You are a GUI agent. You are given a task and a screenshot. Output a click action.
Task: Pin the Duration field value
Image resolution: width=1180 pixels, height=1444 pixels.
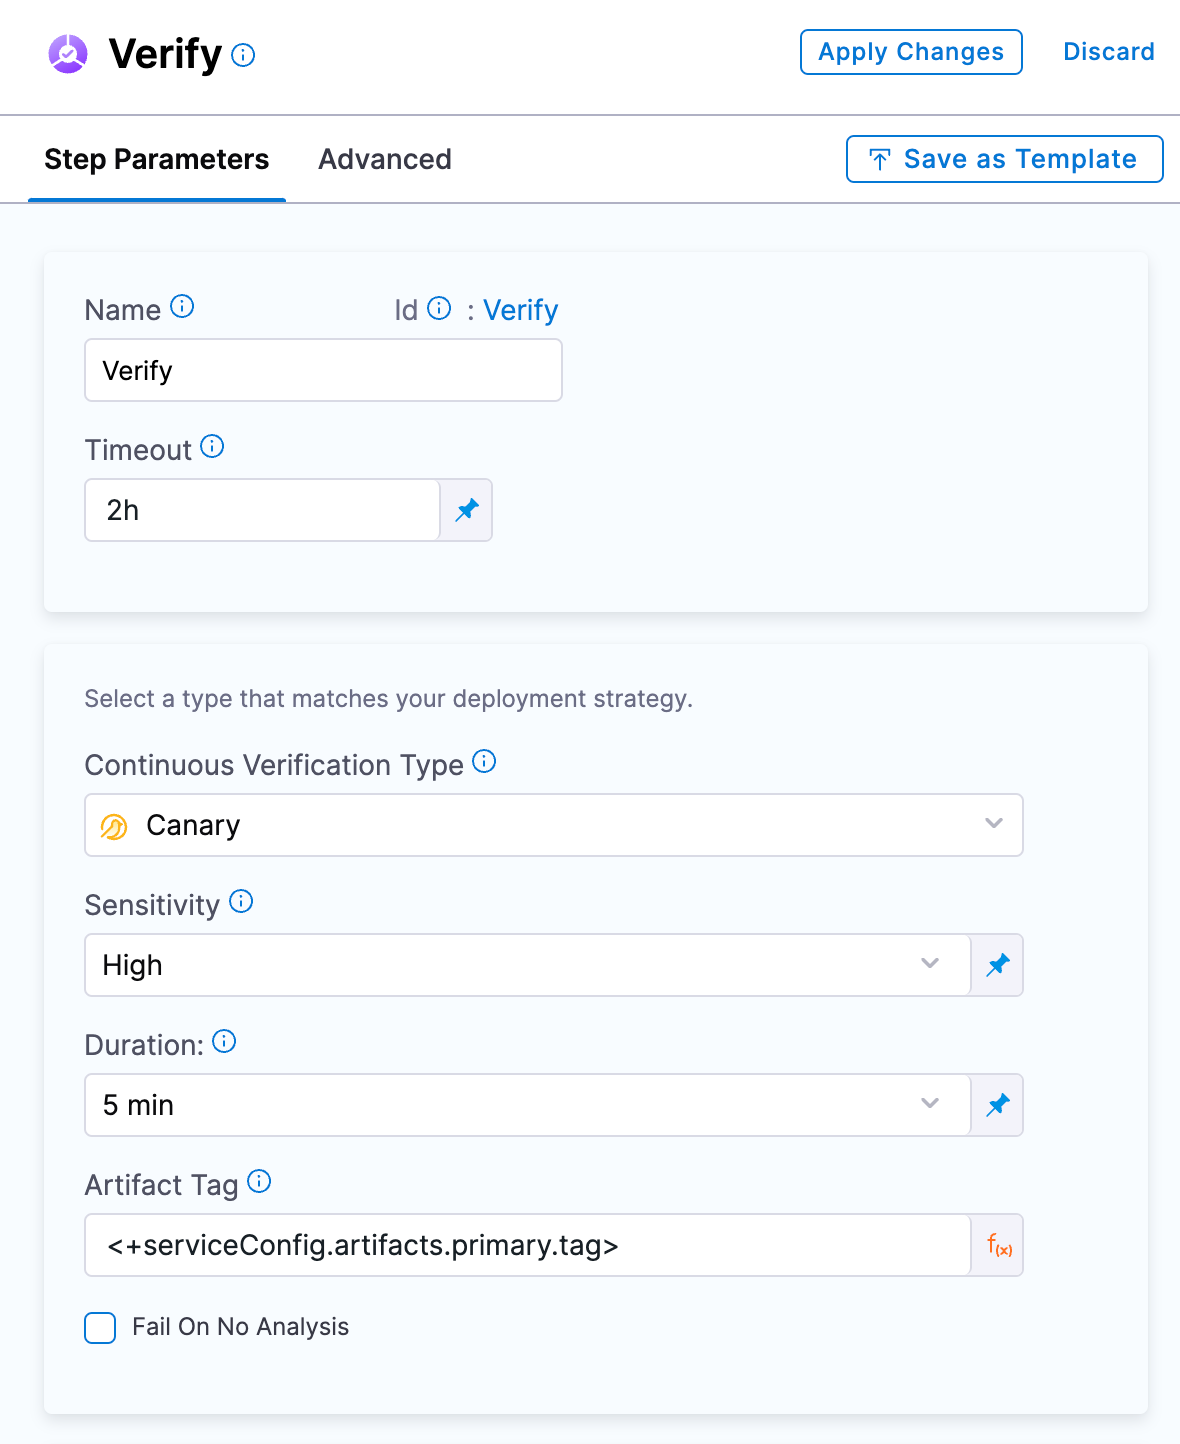point(996,1105)
